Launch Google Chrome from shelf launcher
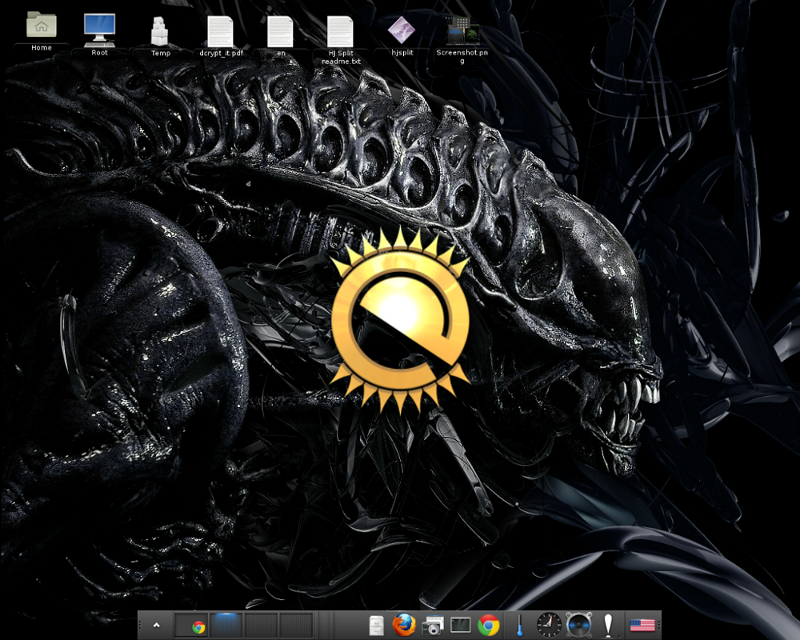Image resolution: width=800 pixels, height=640 pixels. (x=488, y=625)
